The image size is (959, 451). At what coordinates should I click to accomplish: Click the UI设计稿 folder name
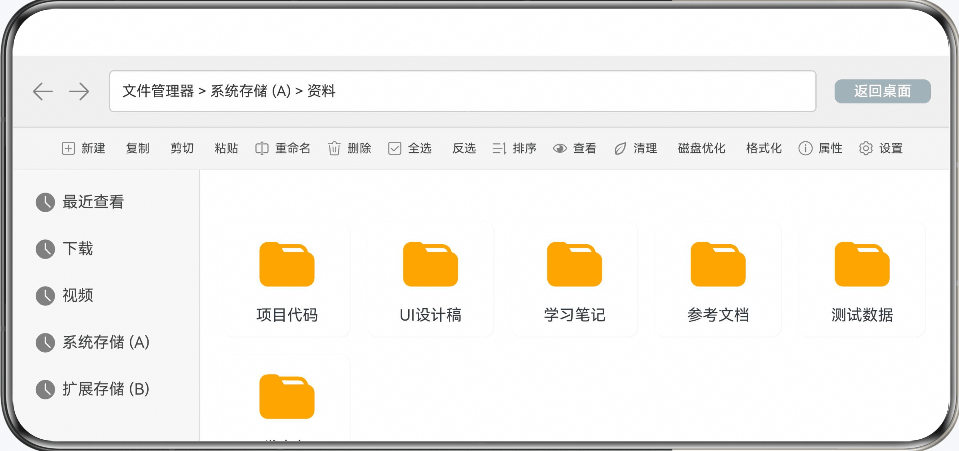431,315
